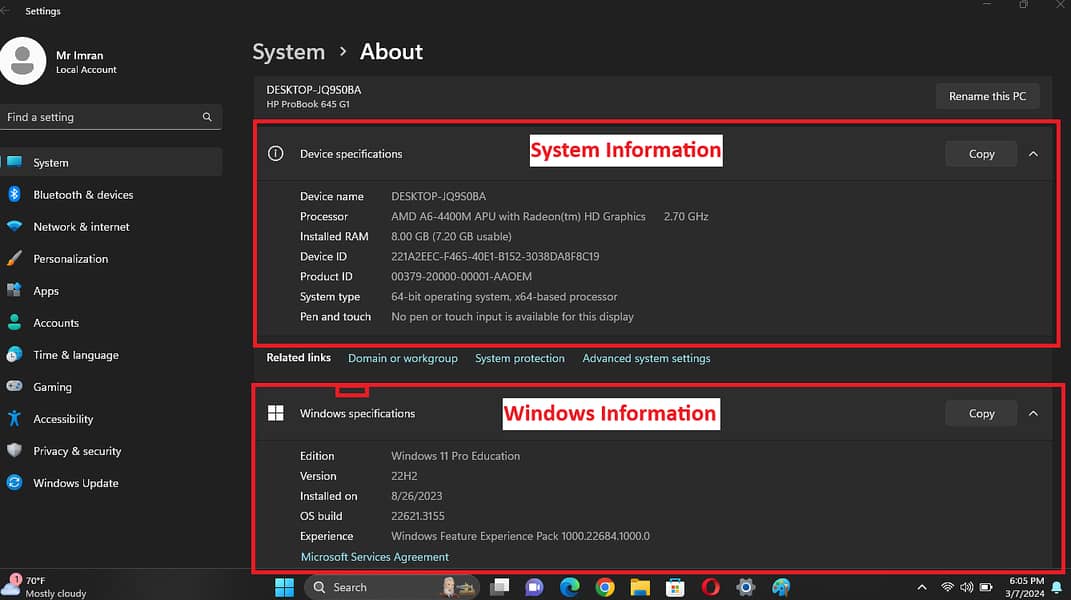Screen dimensions: 1071x600
Task: Open Windows Update section
Action: click(75, 483)
